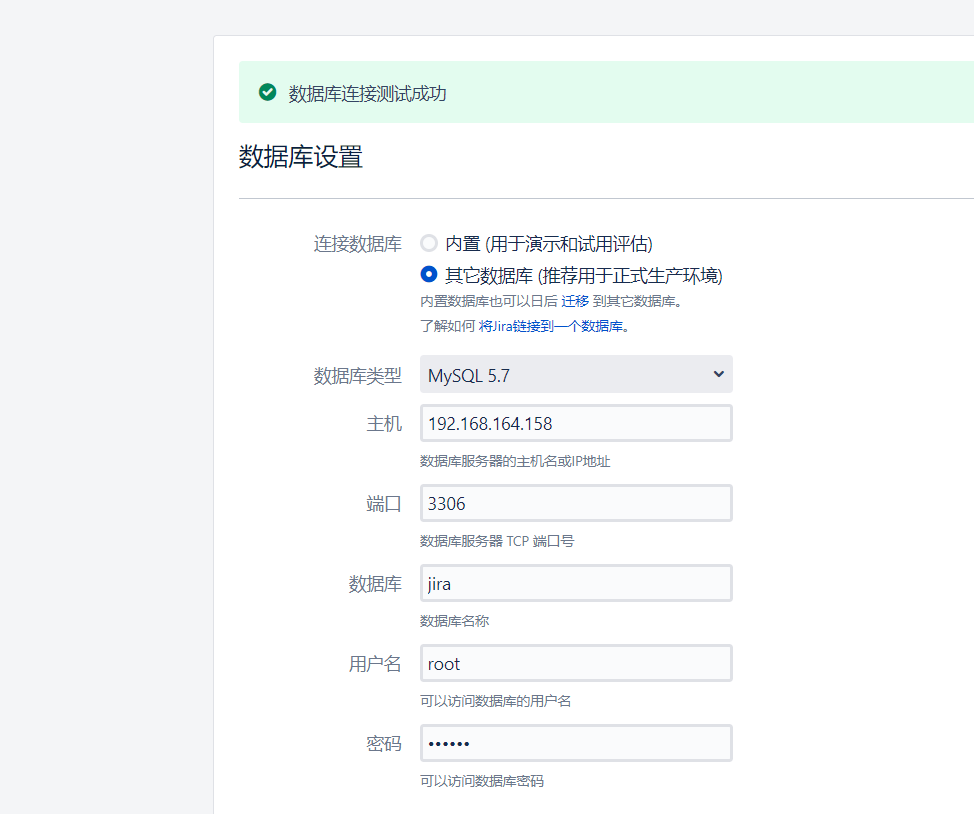
Task: Focus the 数据库 name field with jira
Action: coord(575,583)
